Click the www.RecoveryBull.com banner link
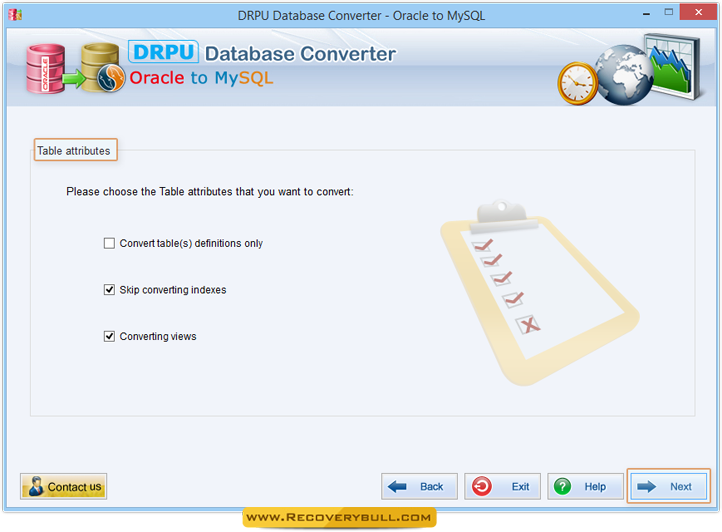The height and width of the screenshot is (532, 722). pyautogui.click(x=339, y=517)
